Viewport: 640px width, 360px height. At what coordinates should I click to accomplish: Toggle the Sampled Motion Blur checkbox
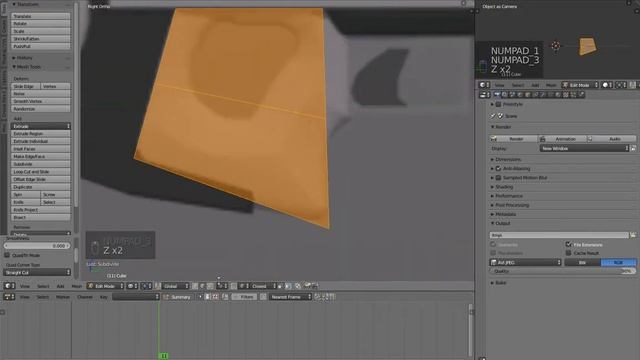[x=498, y=178]
